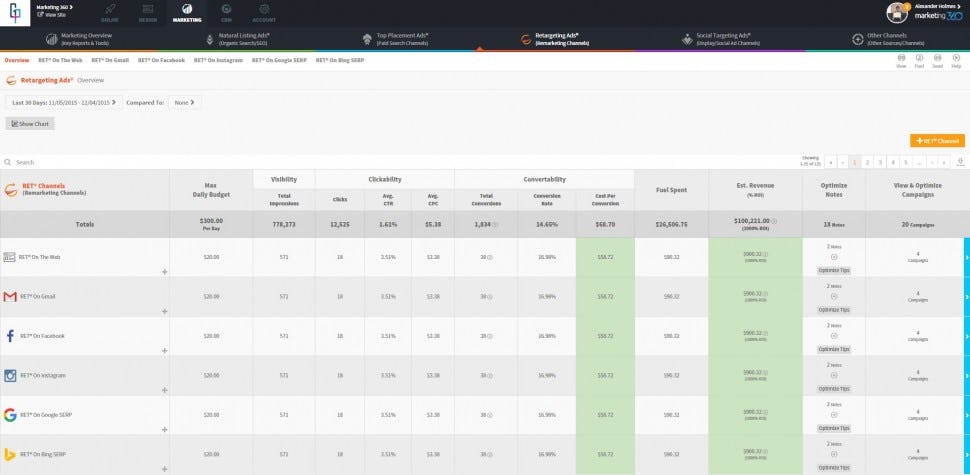
Task: Open the Last 30 Days date range dropdown
Action: point(64,103)
